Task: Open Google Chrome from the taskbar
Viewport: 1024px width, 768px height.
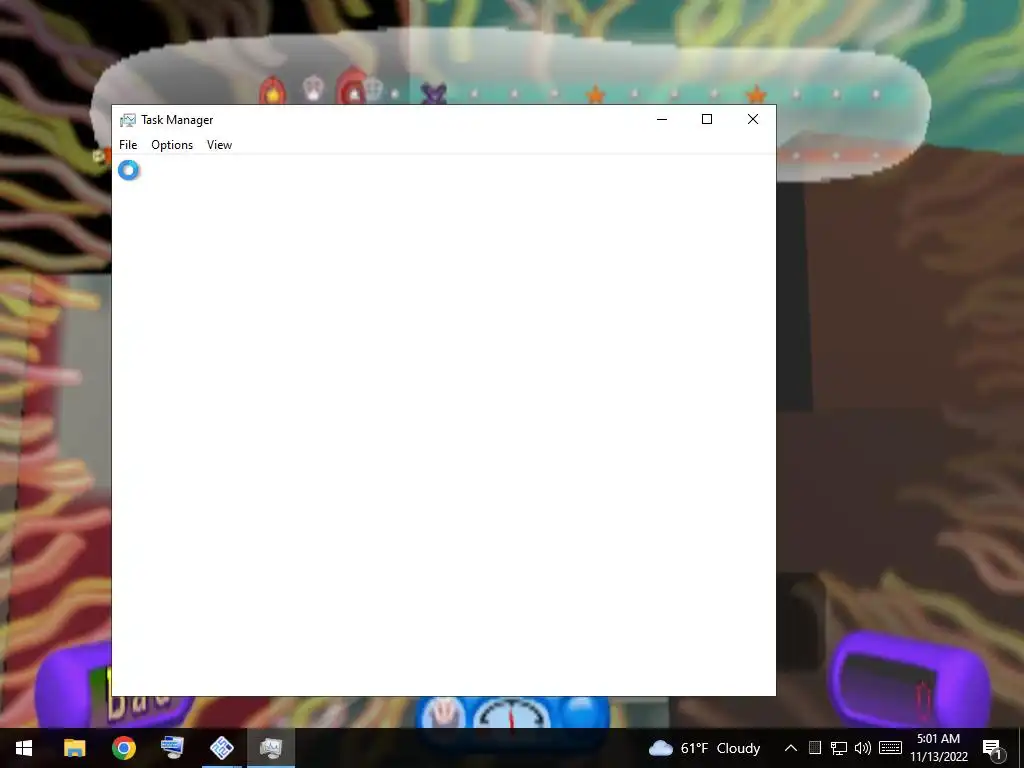Action: (123, 748)
